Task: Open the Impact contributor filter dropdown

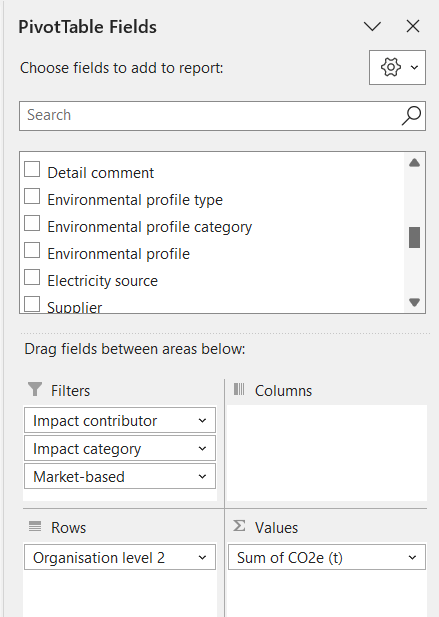Action: [202, 421]
